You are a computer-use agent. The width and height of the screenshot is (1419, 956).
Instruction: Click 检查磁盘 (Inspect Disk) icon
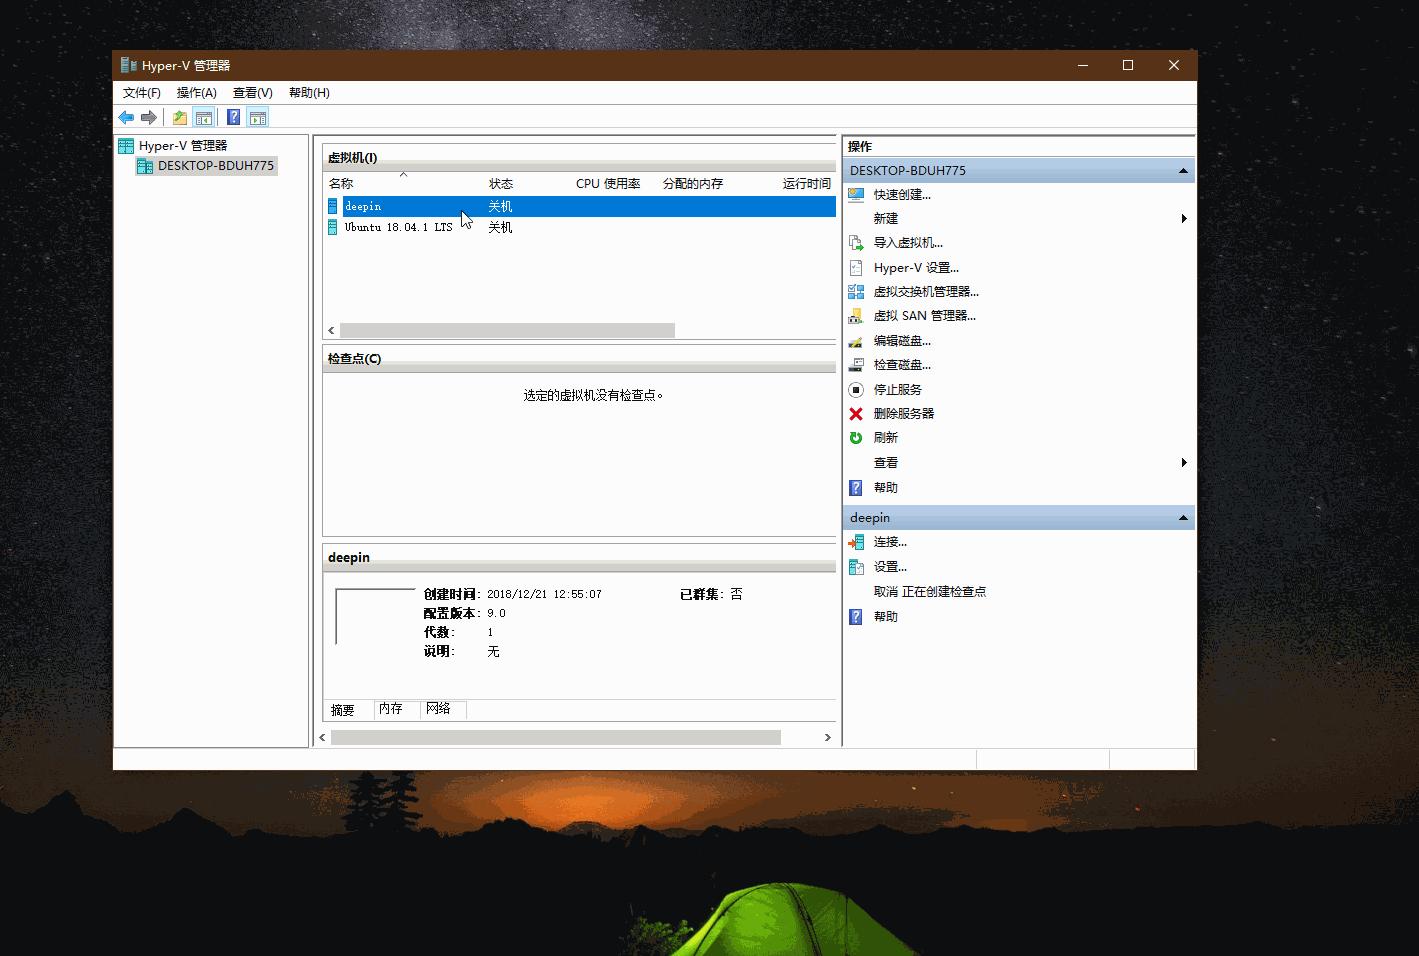pos(856,364)
